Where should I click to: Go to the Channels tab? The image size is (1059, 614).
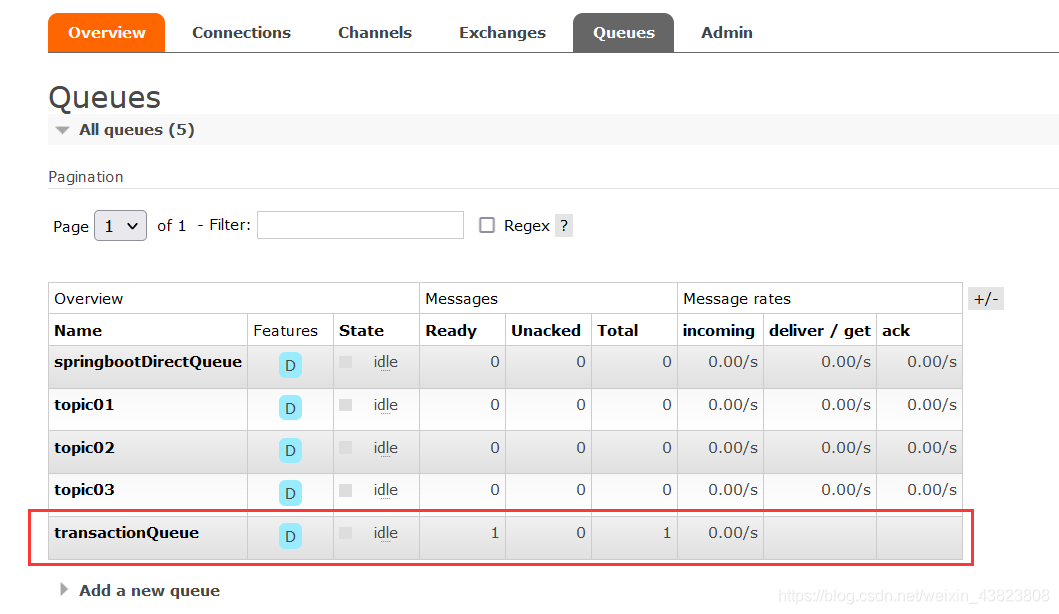pyautogui.click(x=375, y=33)
